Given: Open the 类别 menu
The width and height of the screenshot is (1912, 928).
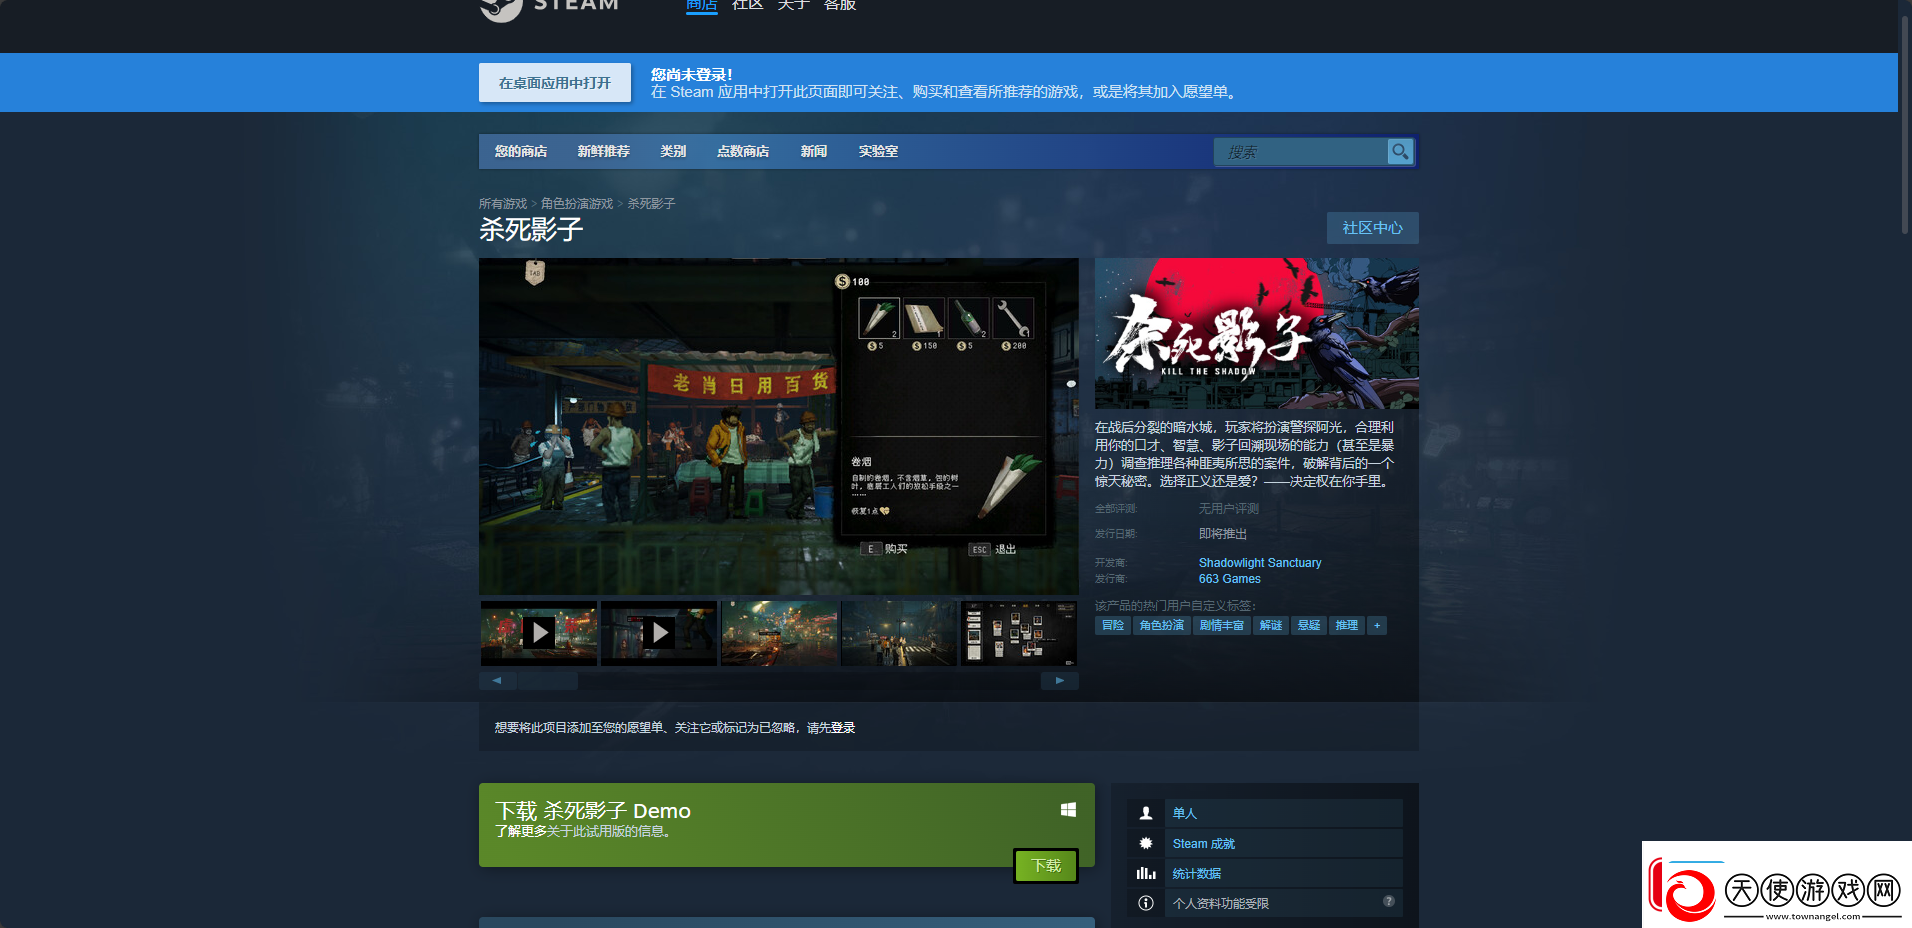Looking at the screenshot, I should 673,151.
